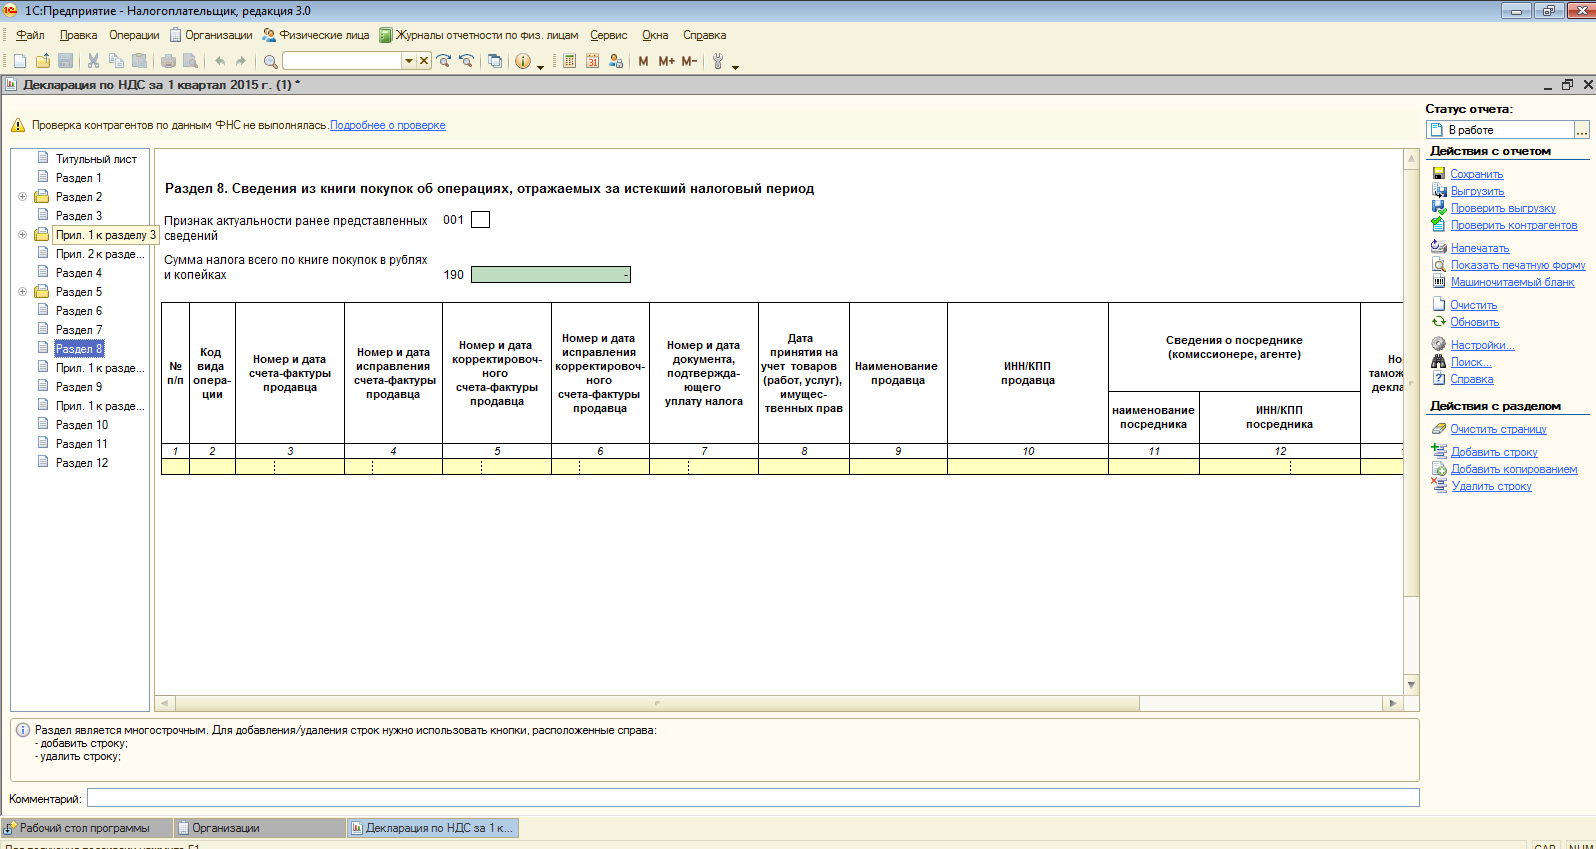Open the toolbar search field dropdown arrow
Screen dimensions: 1596x849
point(408,61)
